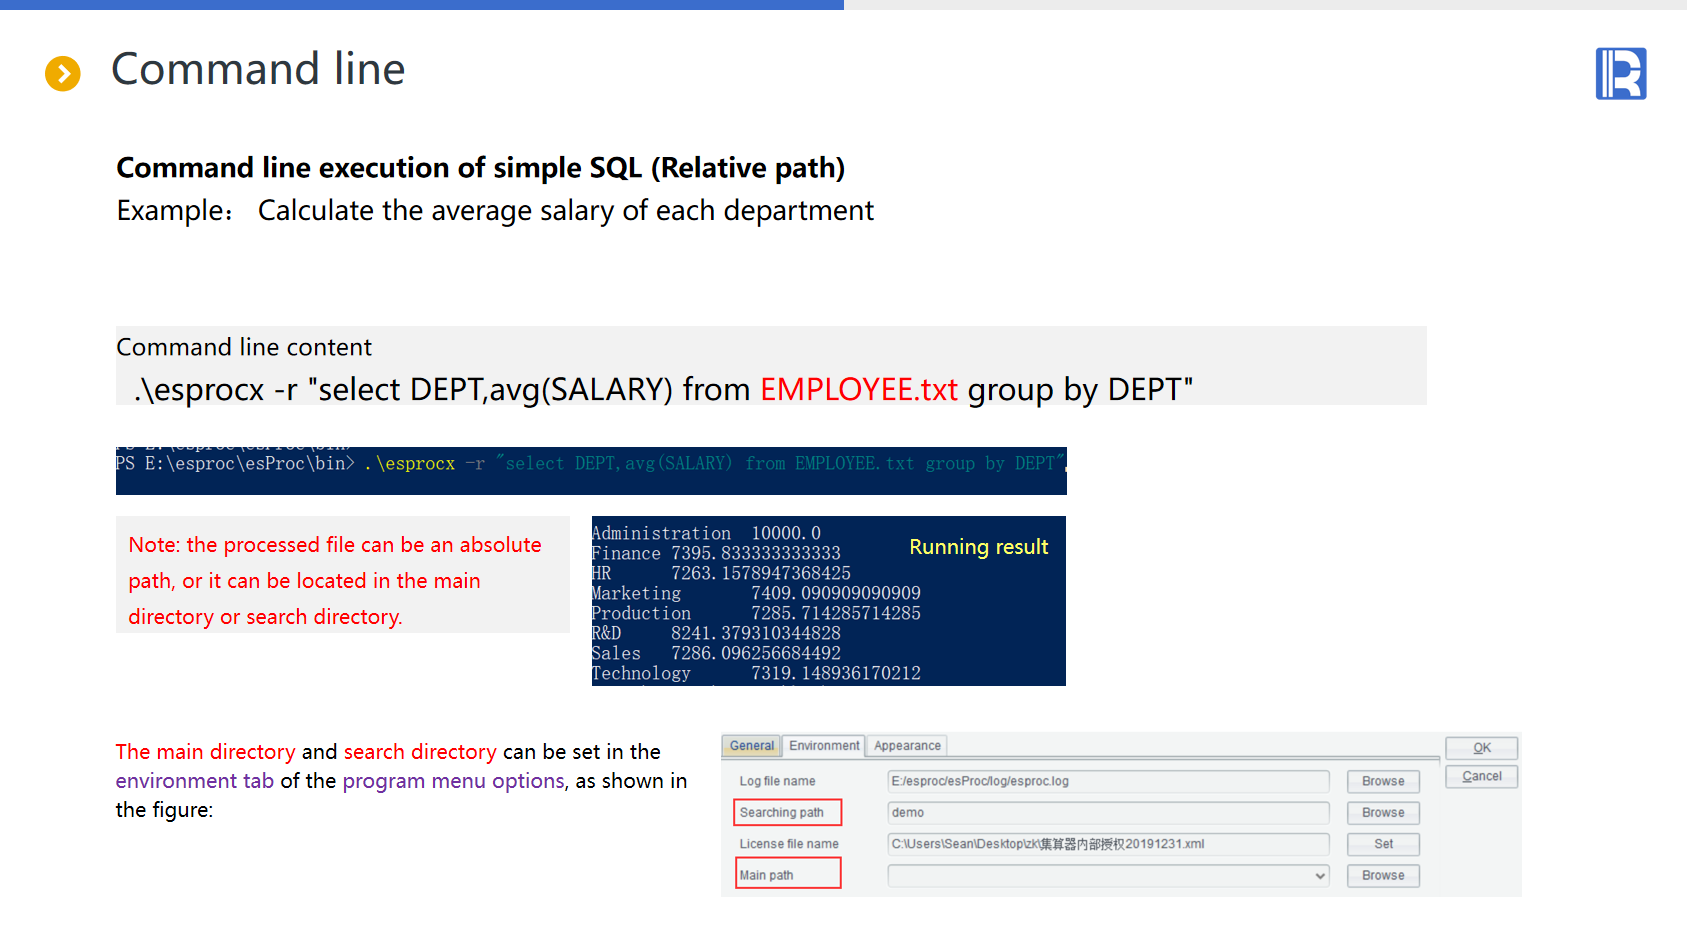The width and height of the screenshot is (1687, 949).
Task: Click Set button for License file
Action: pyautogui.click(x=1382, y=844)
